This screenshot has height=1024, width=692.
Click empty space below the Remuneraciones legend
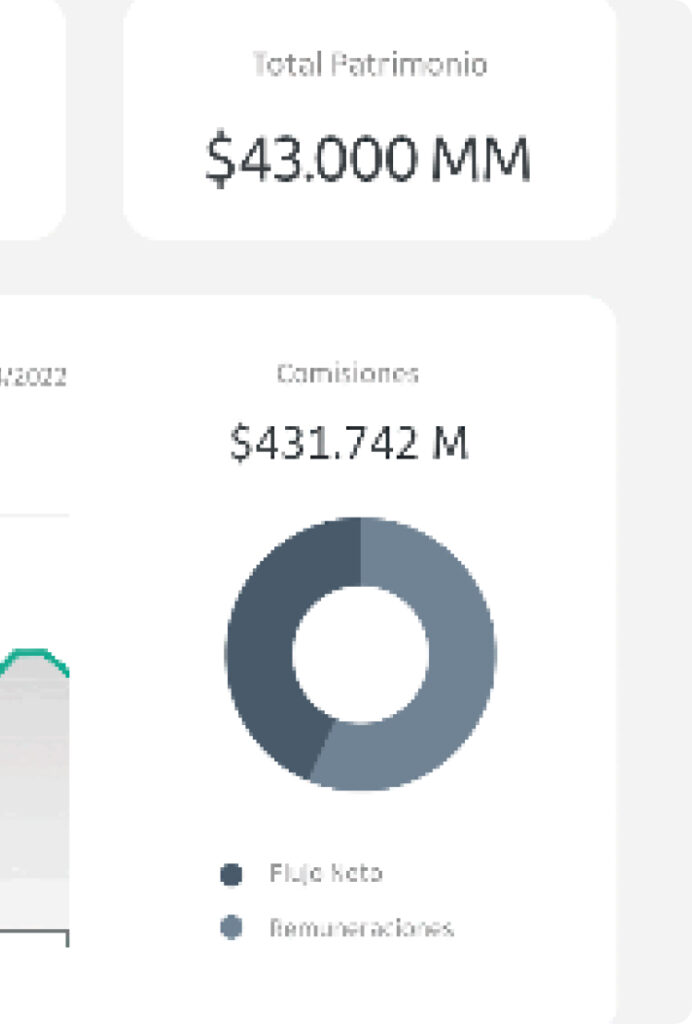click(360, 985)
